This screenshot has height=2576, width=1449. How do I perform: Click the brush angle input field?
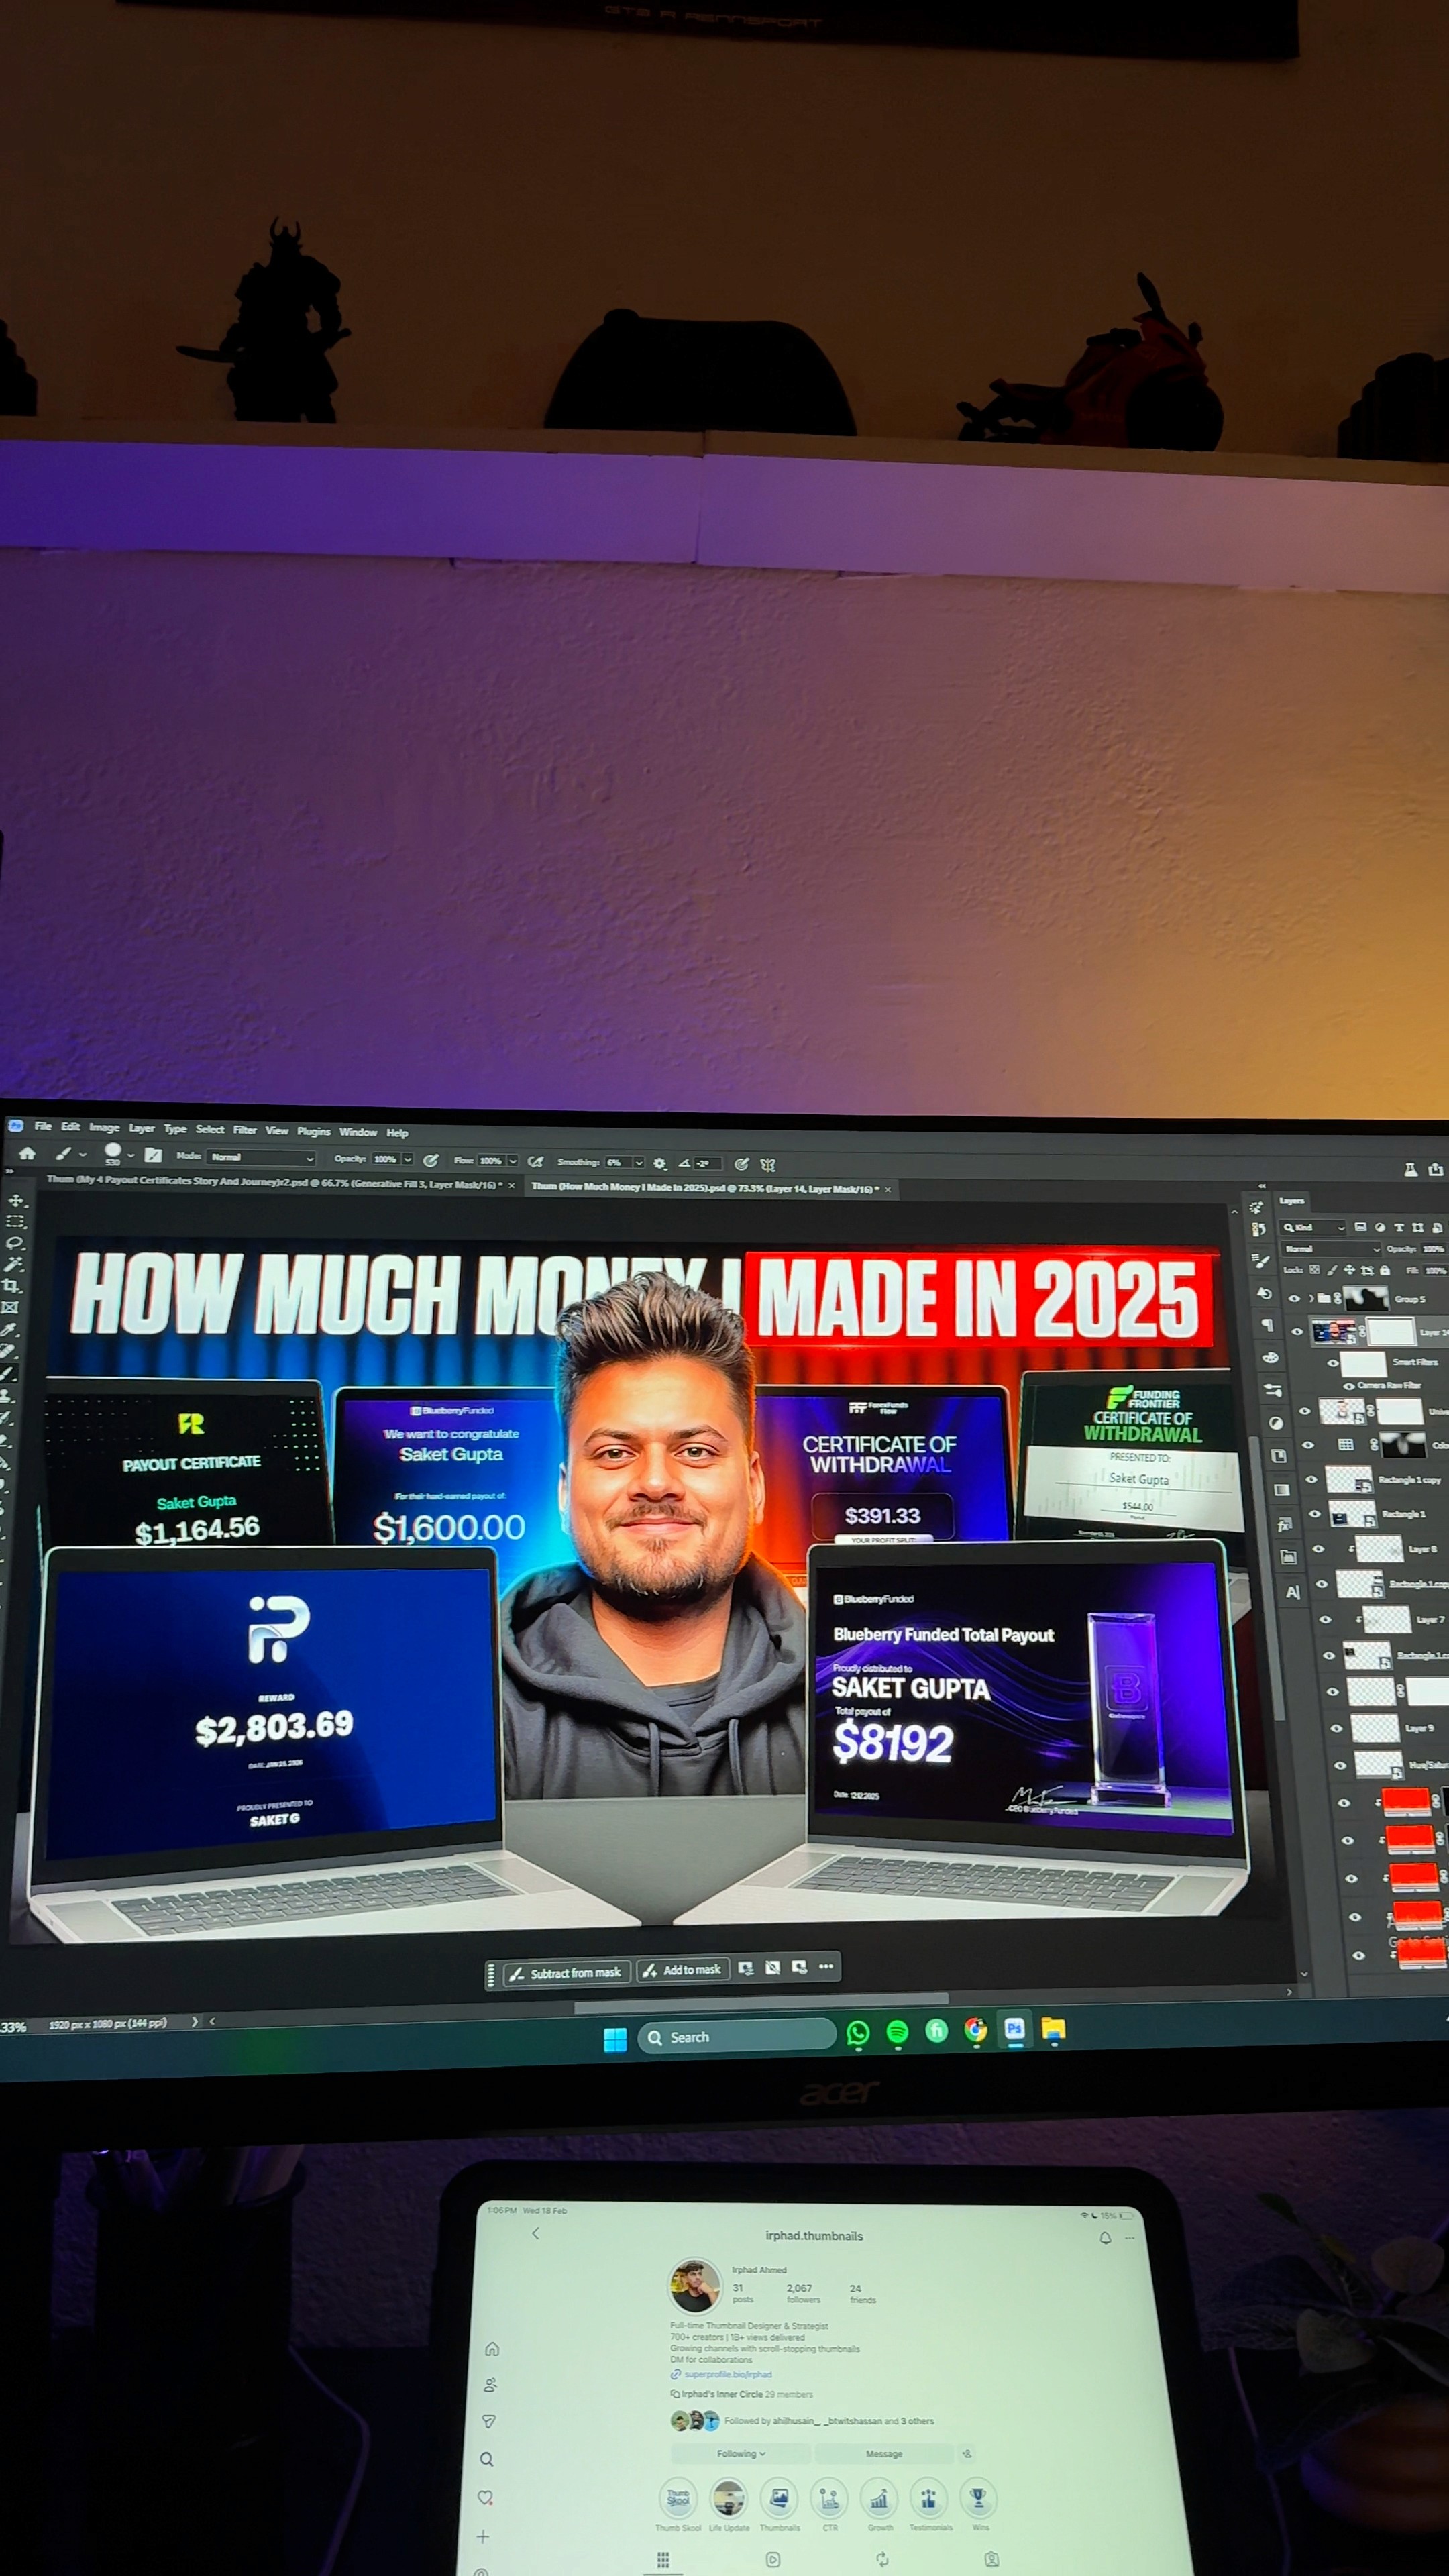click(707, 1164)
